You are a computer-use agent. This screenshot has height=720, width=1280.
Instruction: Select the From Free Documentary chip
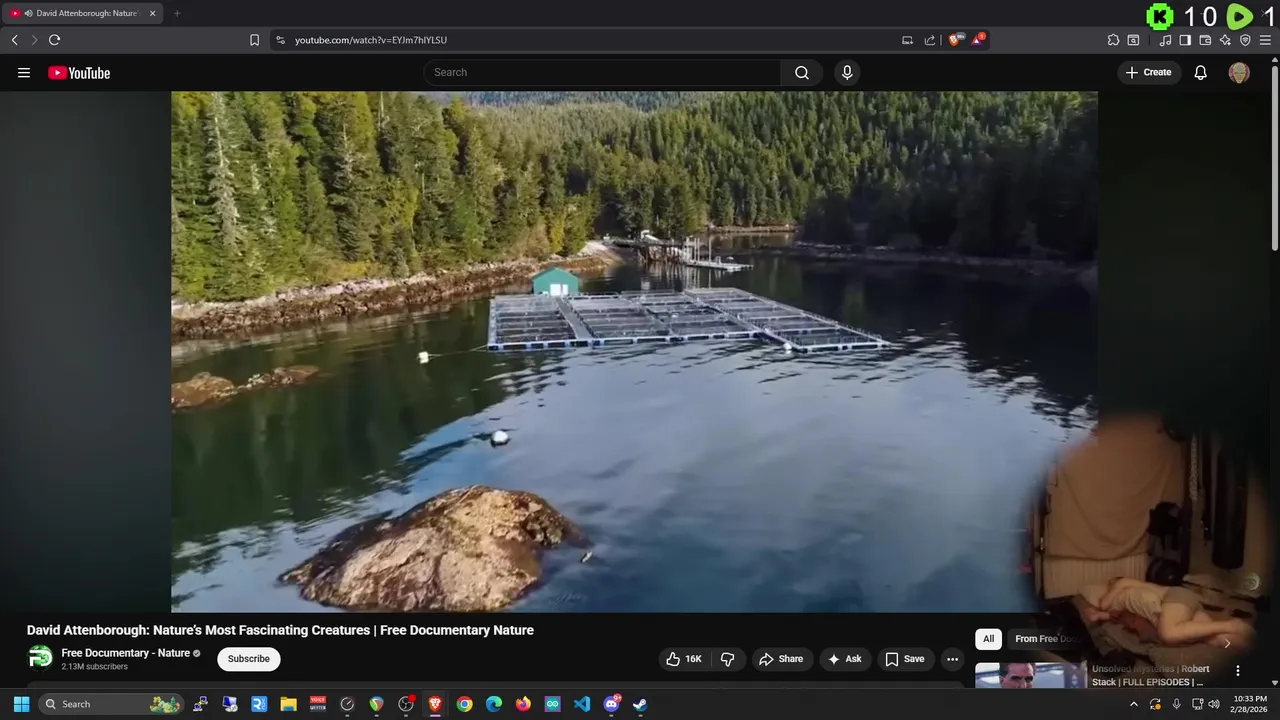1045,639
